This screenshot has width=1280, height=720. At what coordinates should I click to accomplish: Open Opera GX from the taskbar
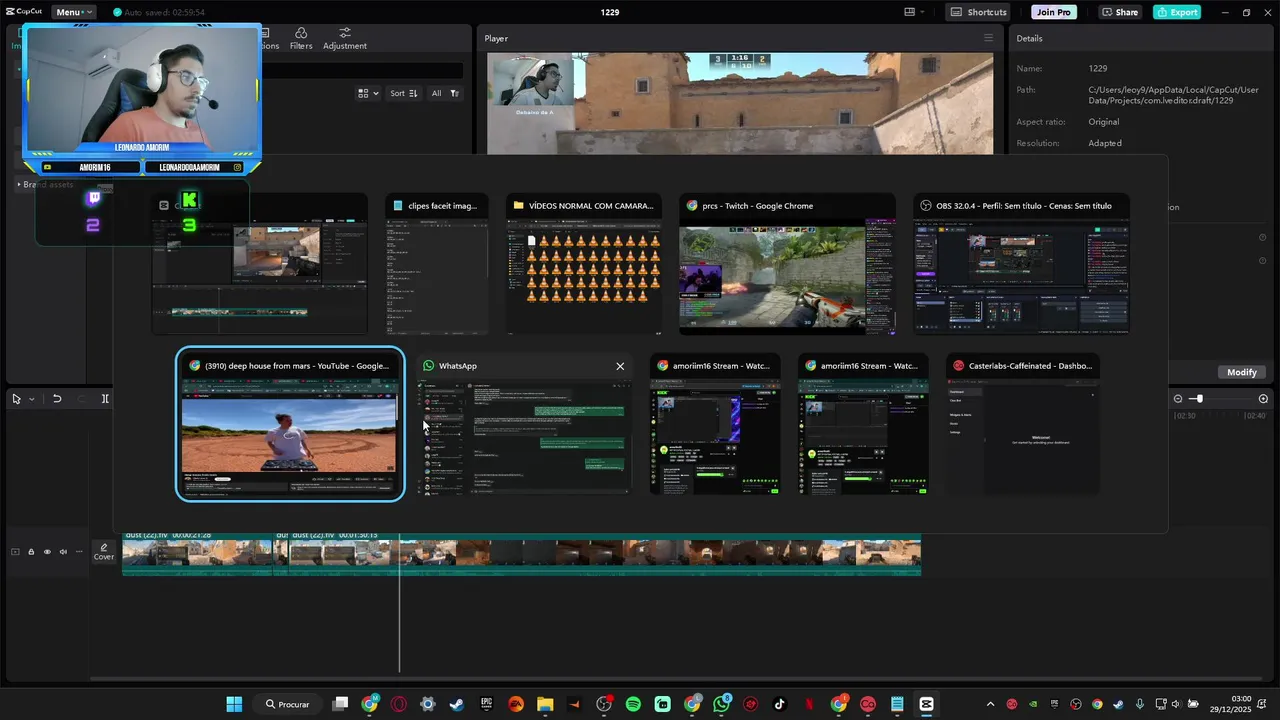pos(399,704)
